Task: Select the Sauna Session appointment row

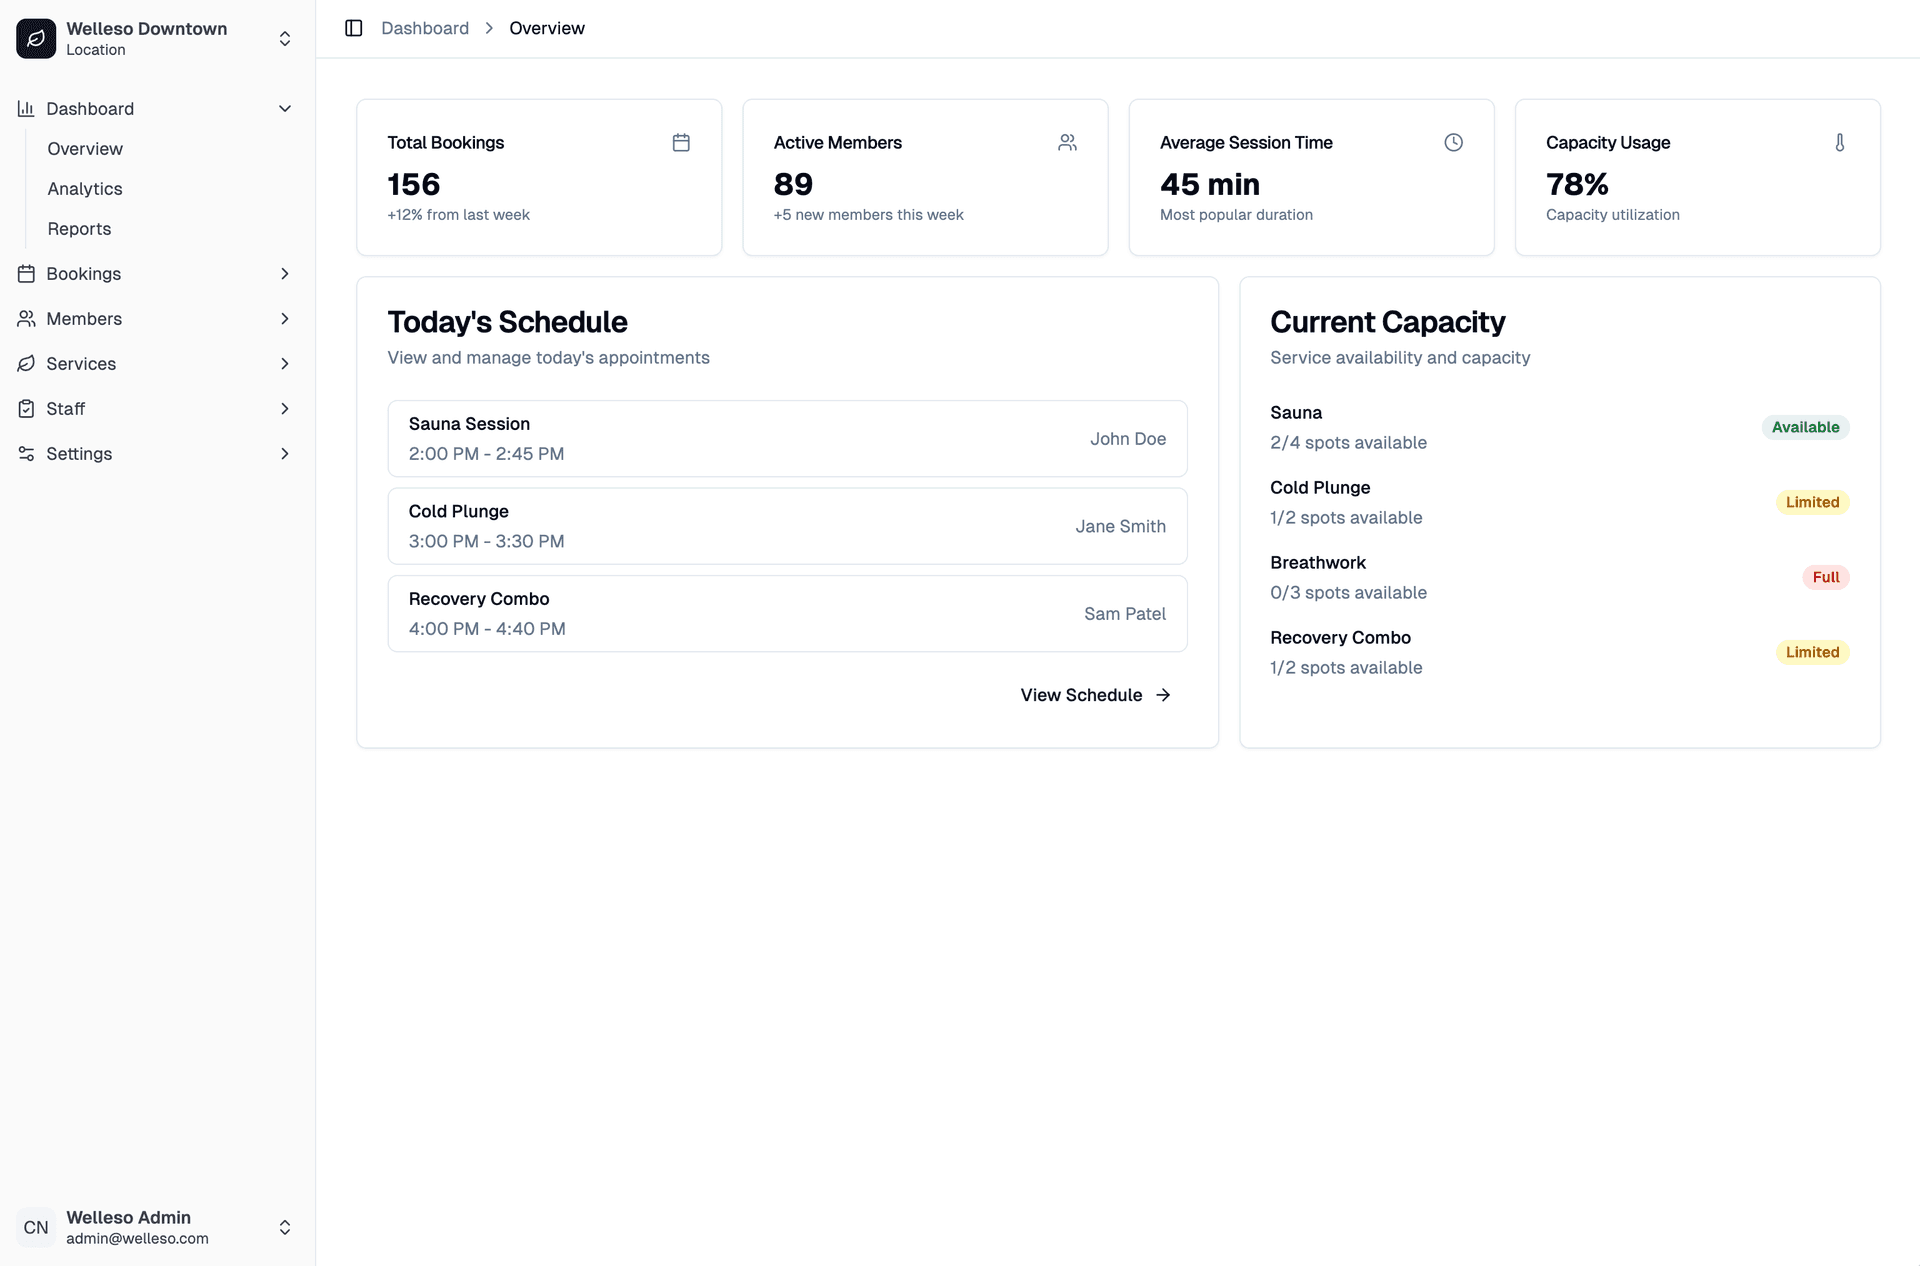Action: pos(787,439)
